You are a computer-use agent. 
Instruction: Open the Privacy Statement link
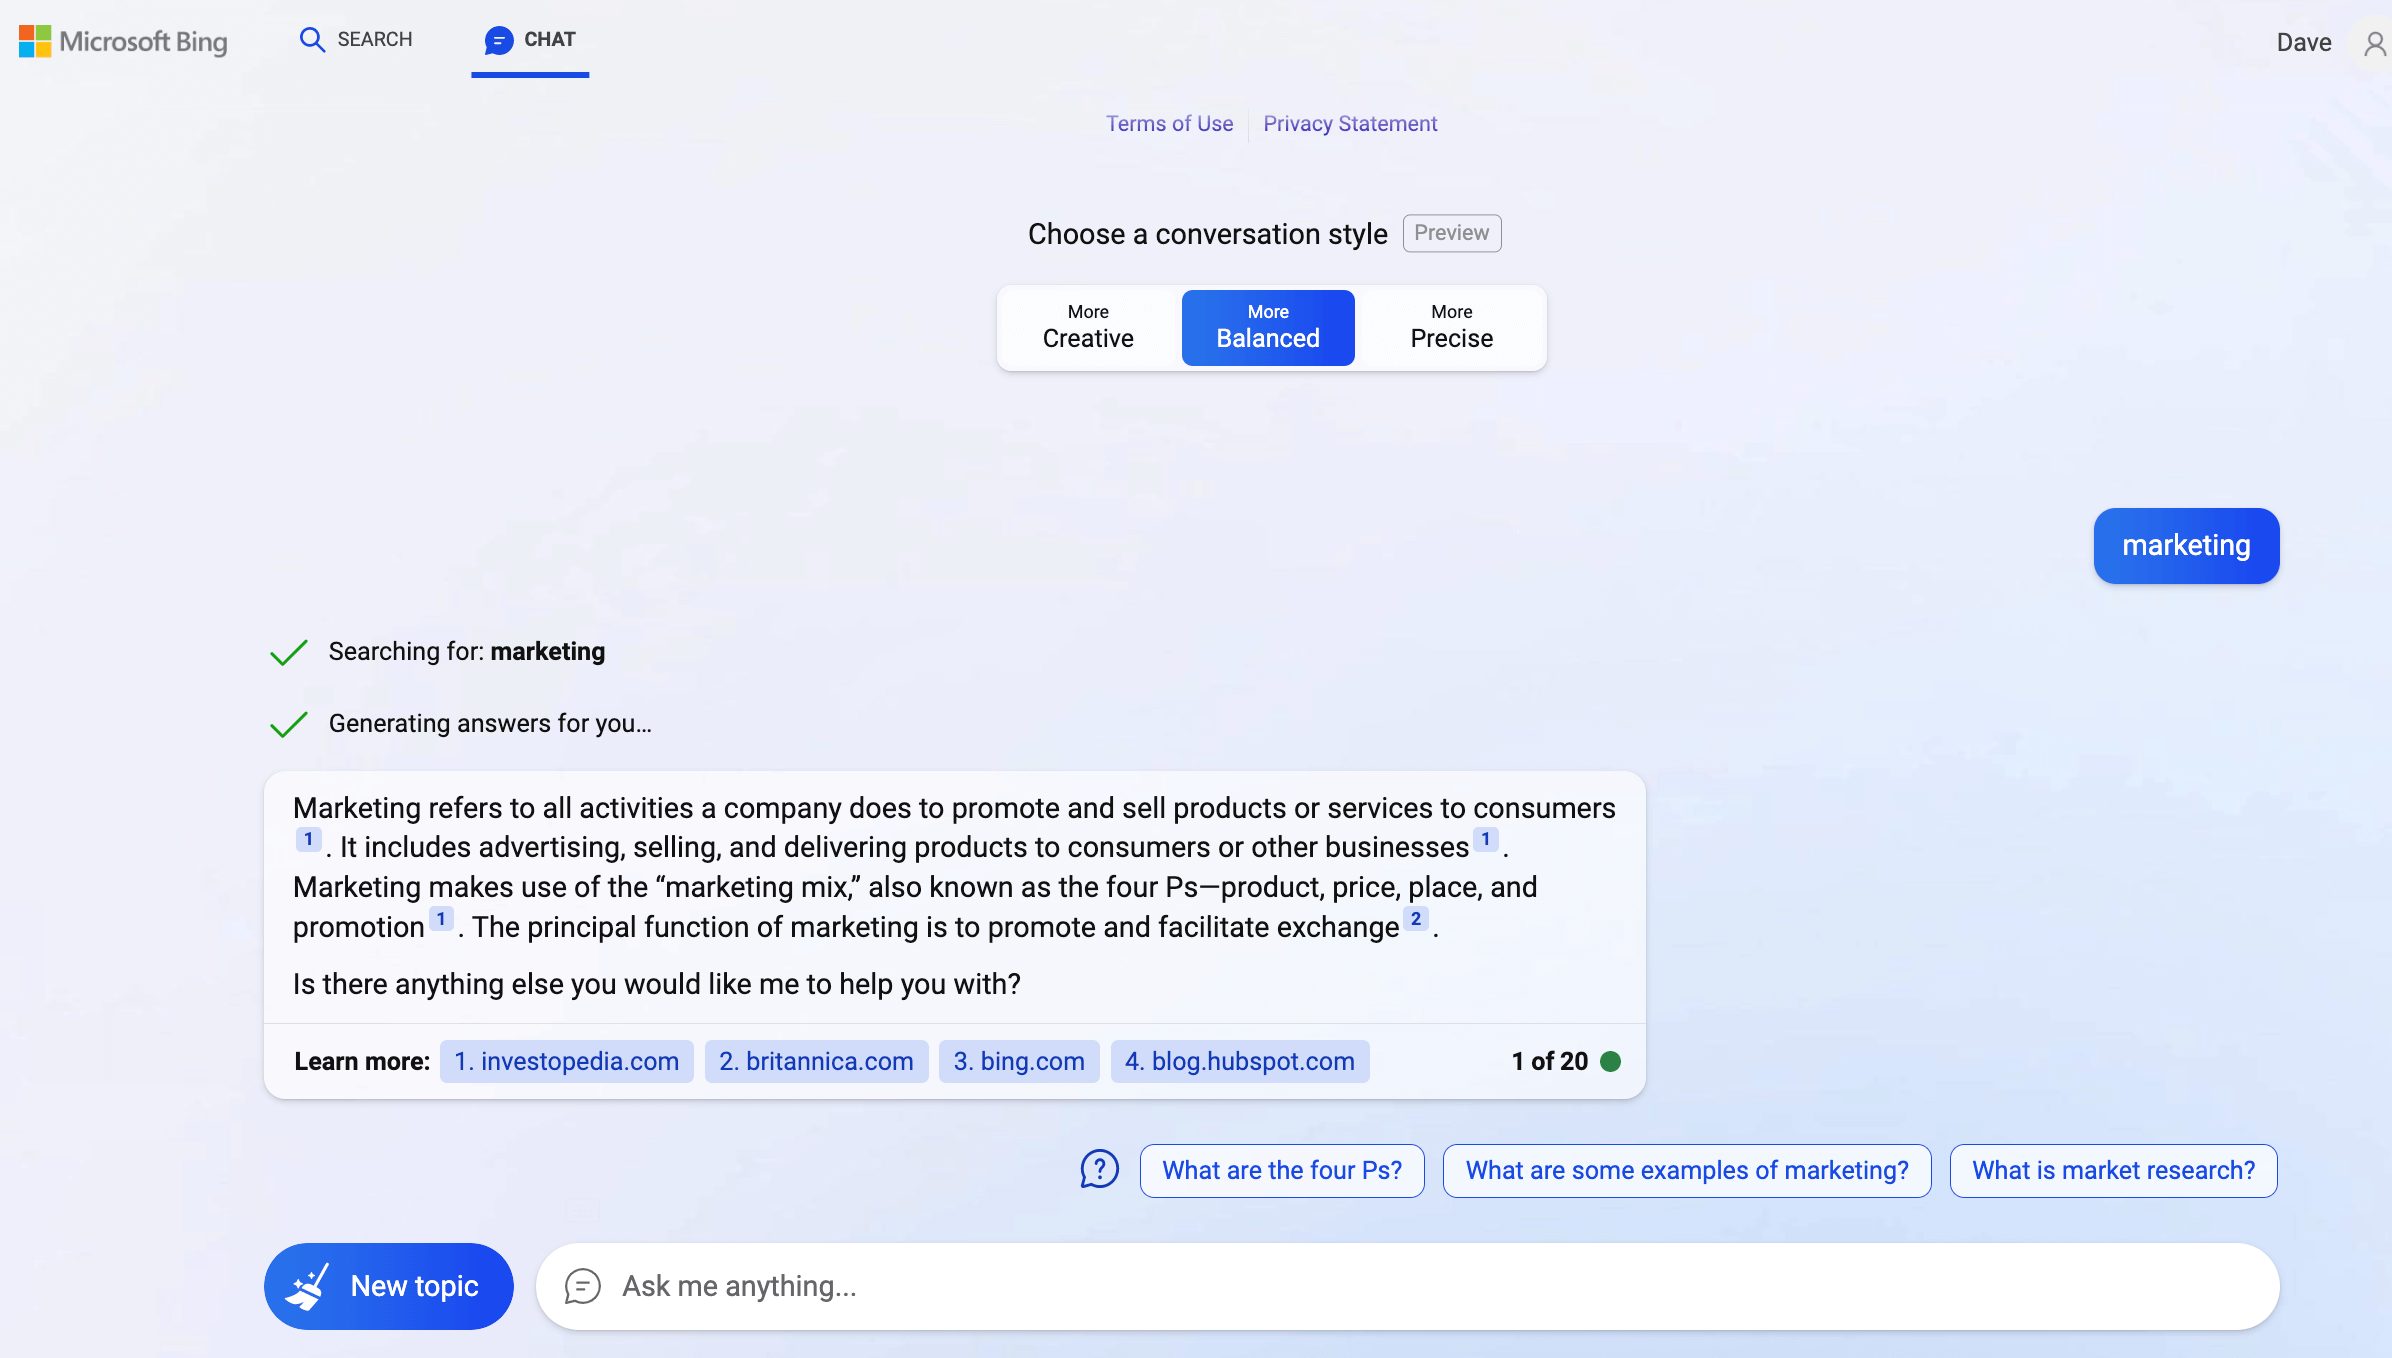point(1350,124)
